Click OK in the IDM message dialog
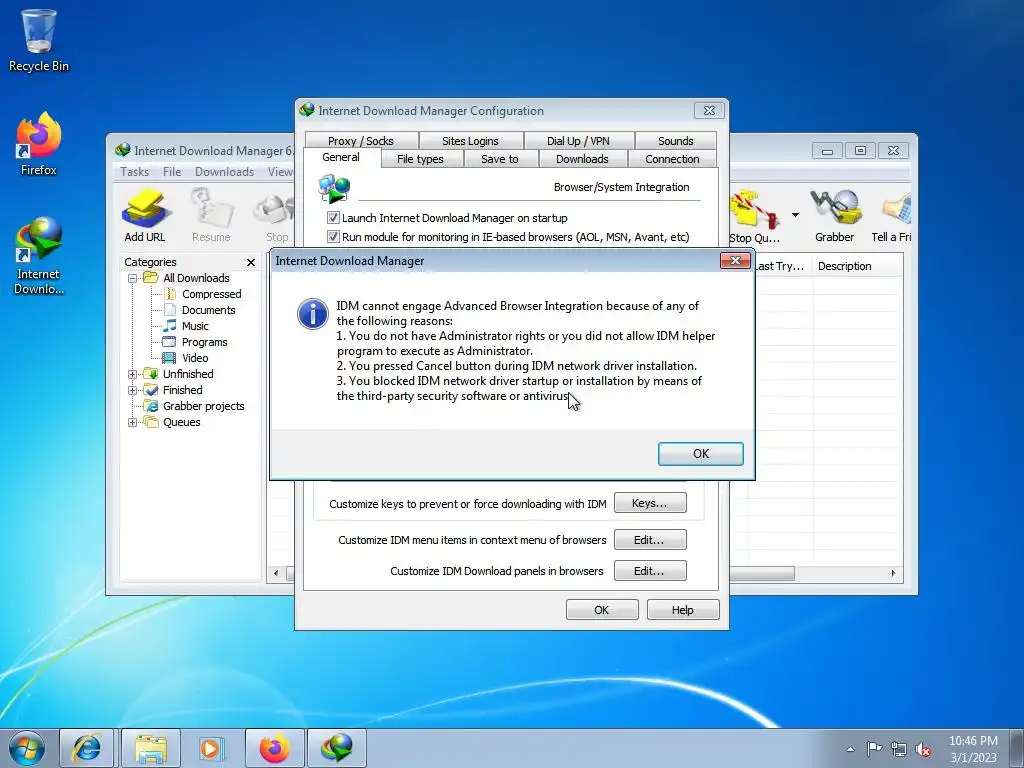This screenshot has width=1024, height=768. [700, 454]
